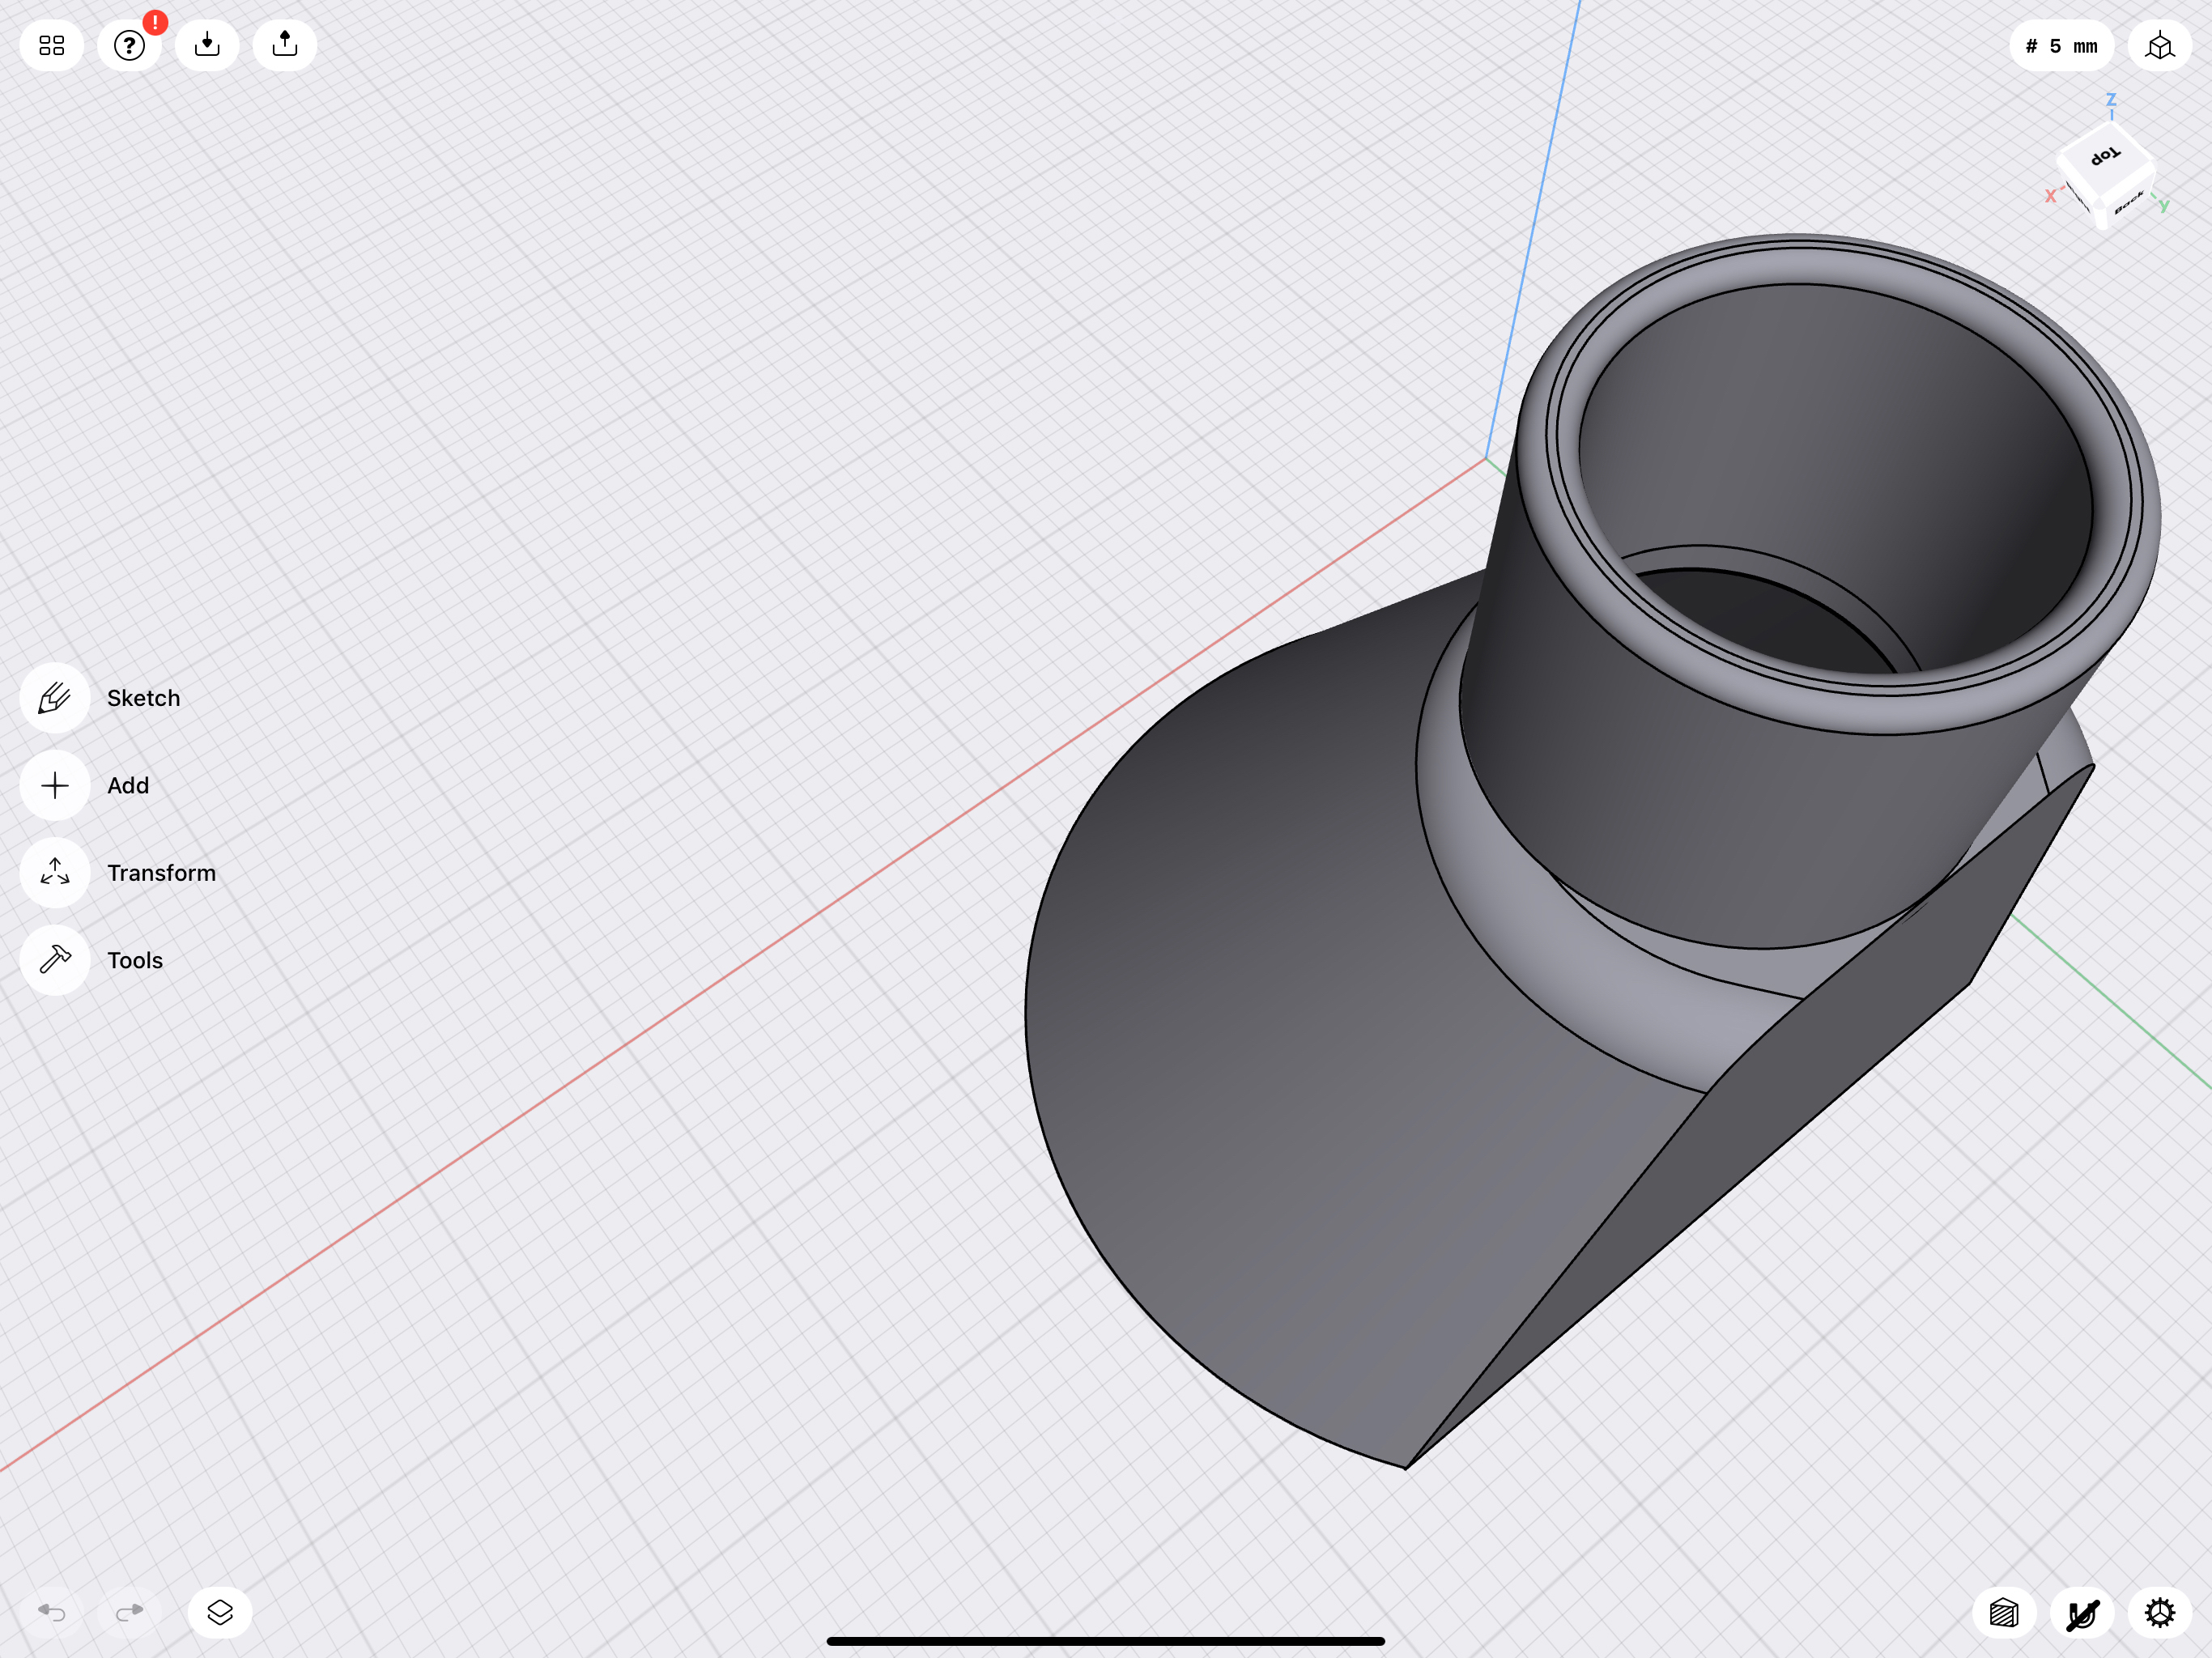Open the Sketch menu label
The image size is (2212, 1658).
tap(144, 698)
